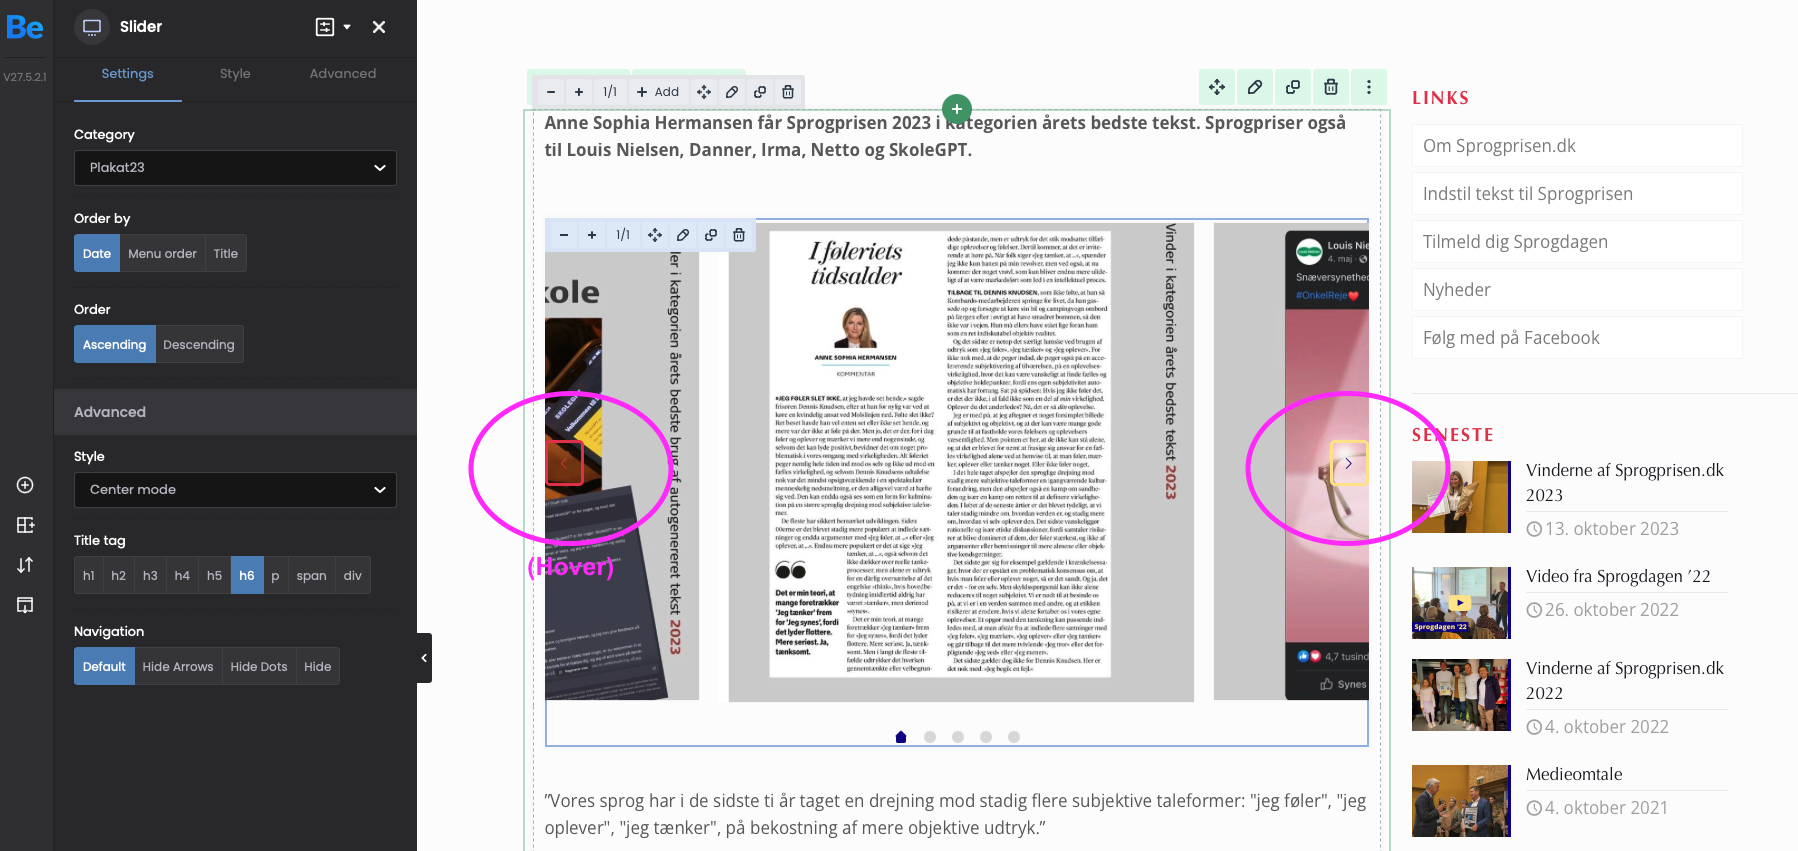The image size is (1798, 851).
Task: Click the green plus circle to add section
Action: (957, 108)
